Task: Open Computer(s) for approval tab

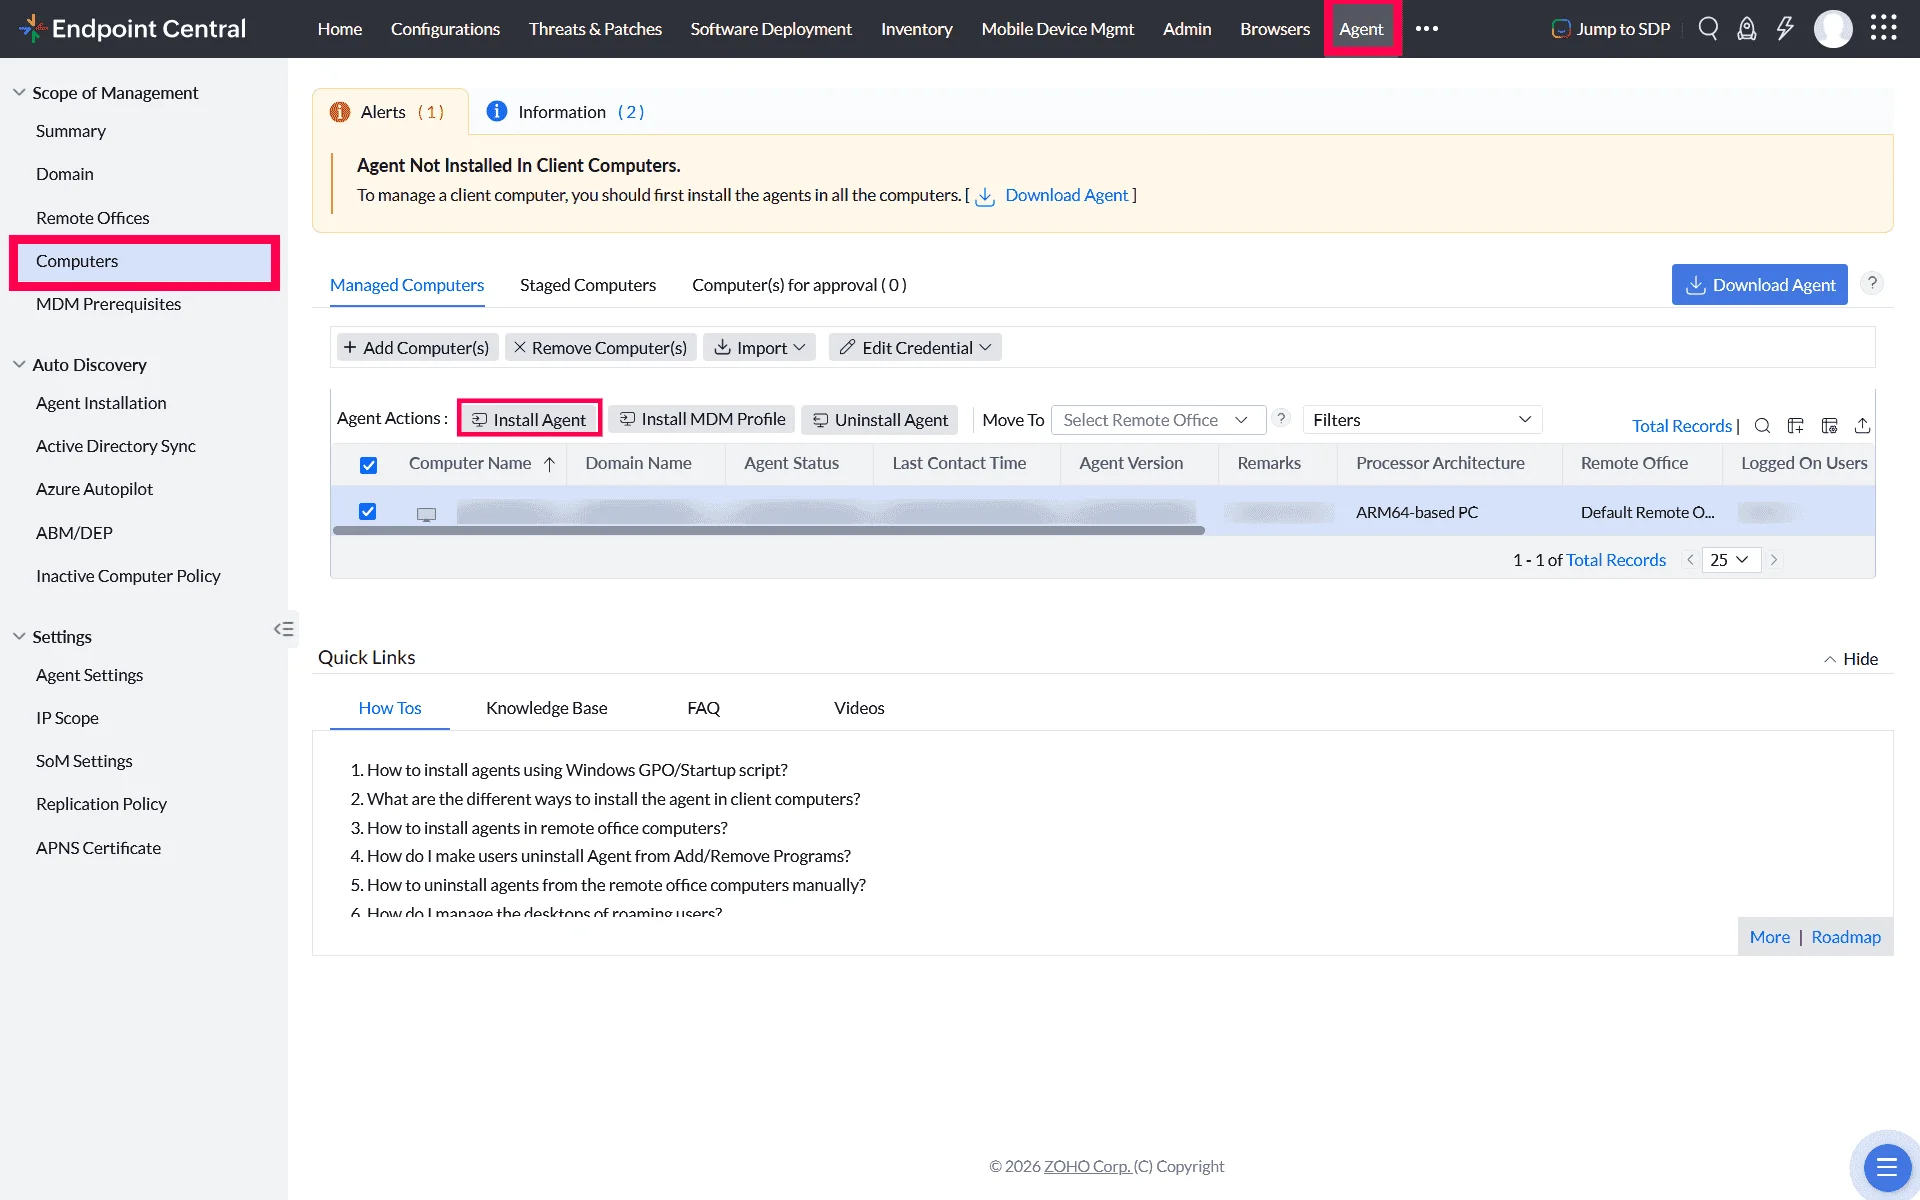Action: 799,285
